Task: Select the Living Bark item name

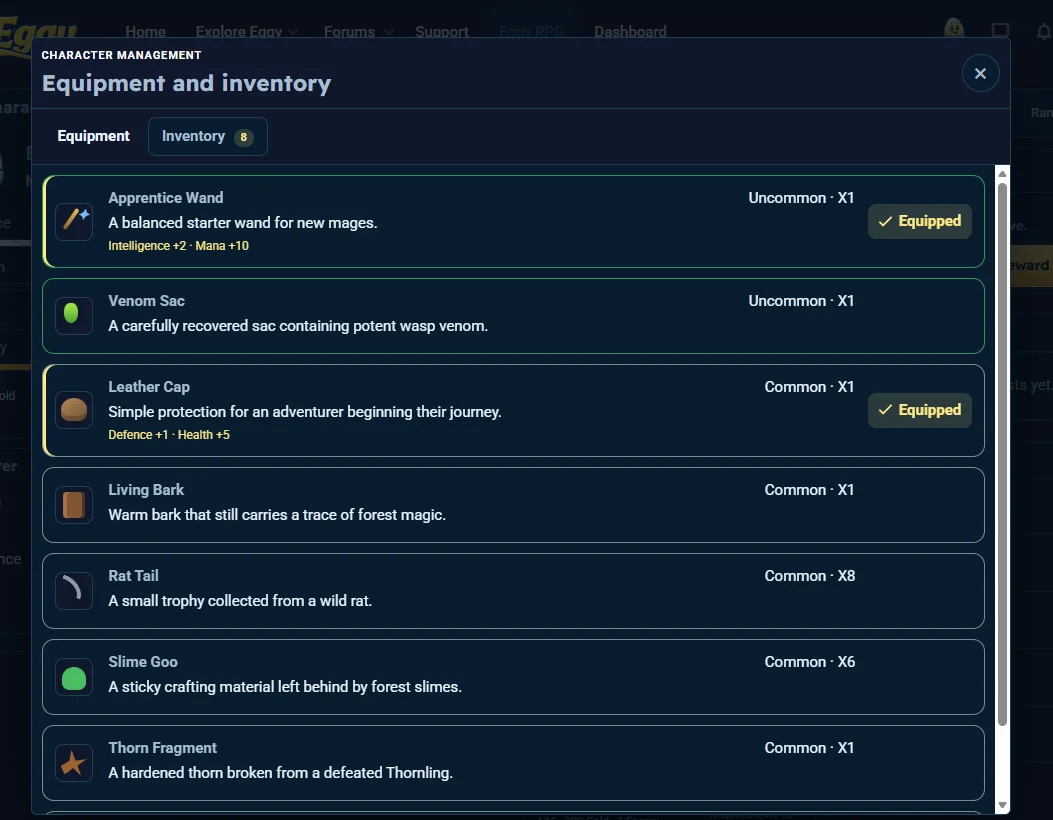Action: pyautogui.click(x=146, y=490)
